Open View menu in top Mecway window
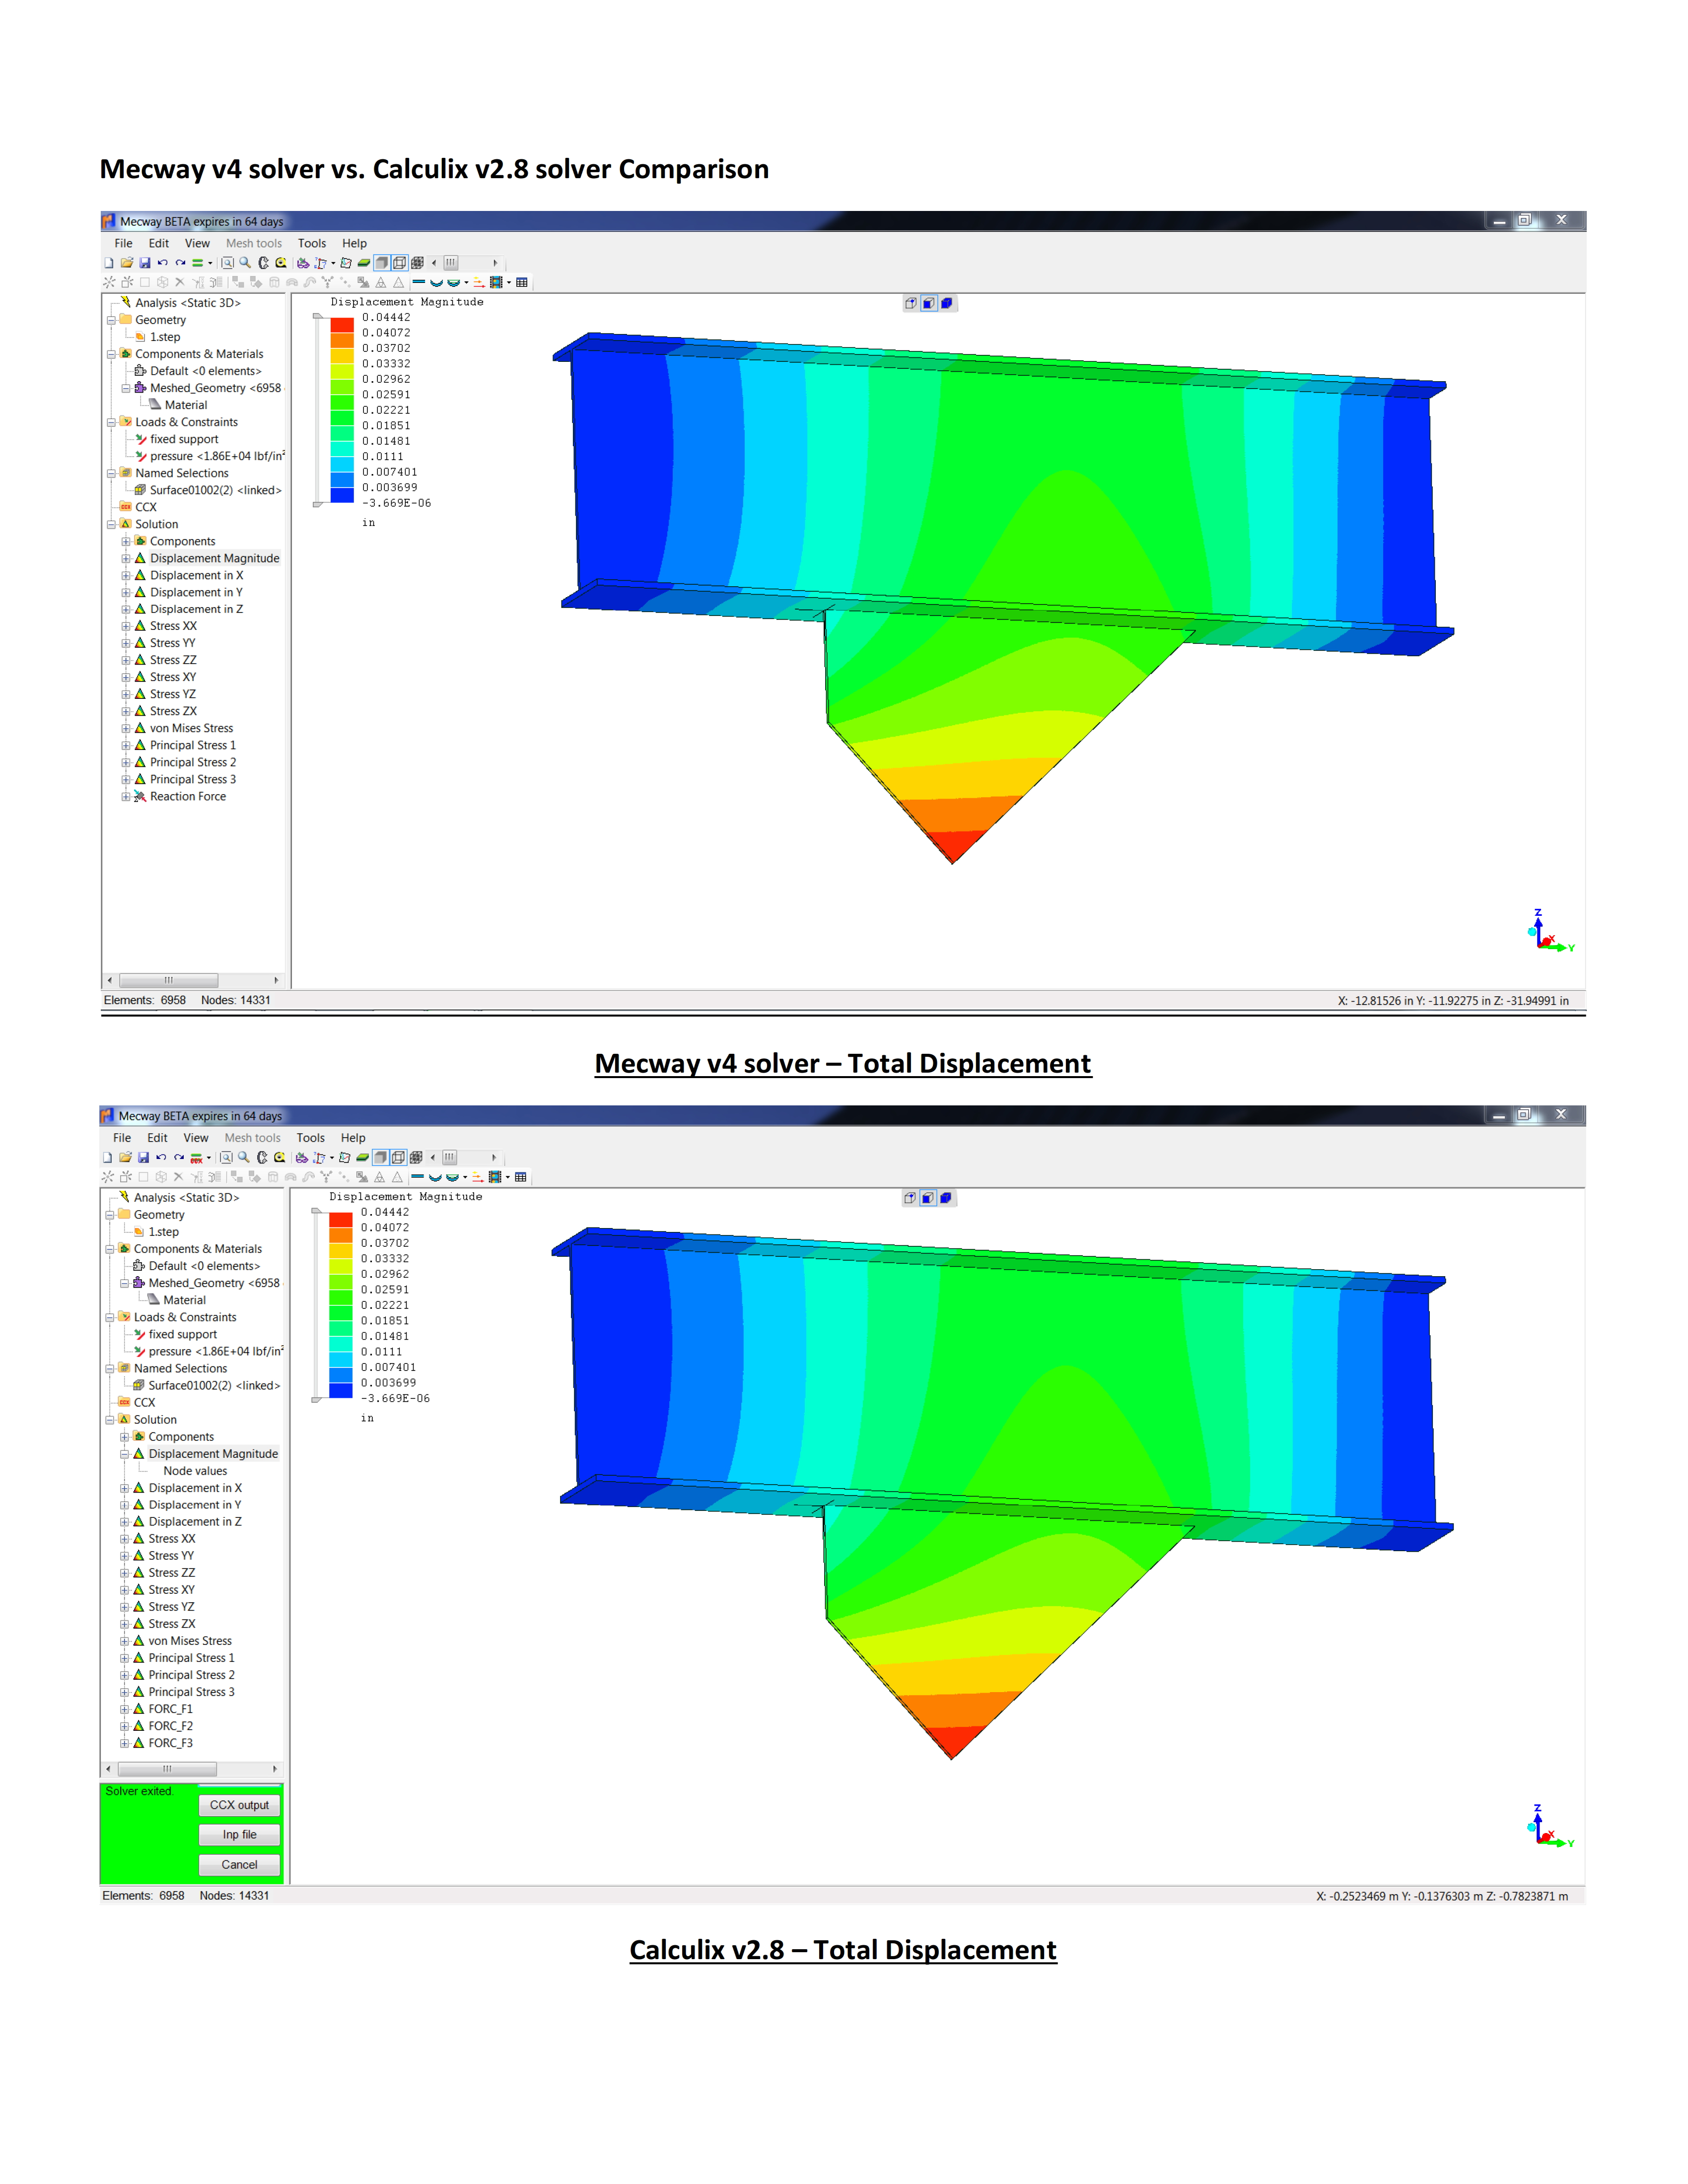This screenshot has height=2184, width=1688. 197,244
